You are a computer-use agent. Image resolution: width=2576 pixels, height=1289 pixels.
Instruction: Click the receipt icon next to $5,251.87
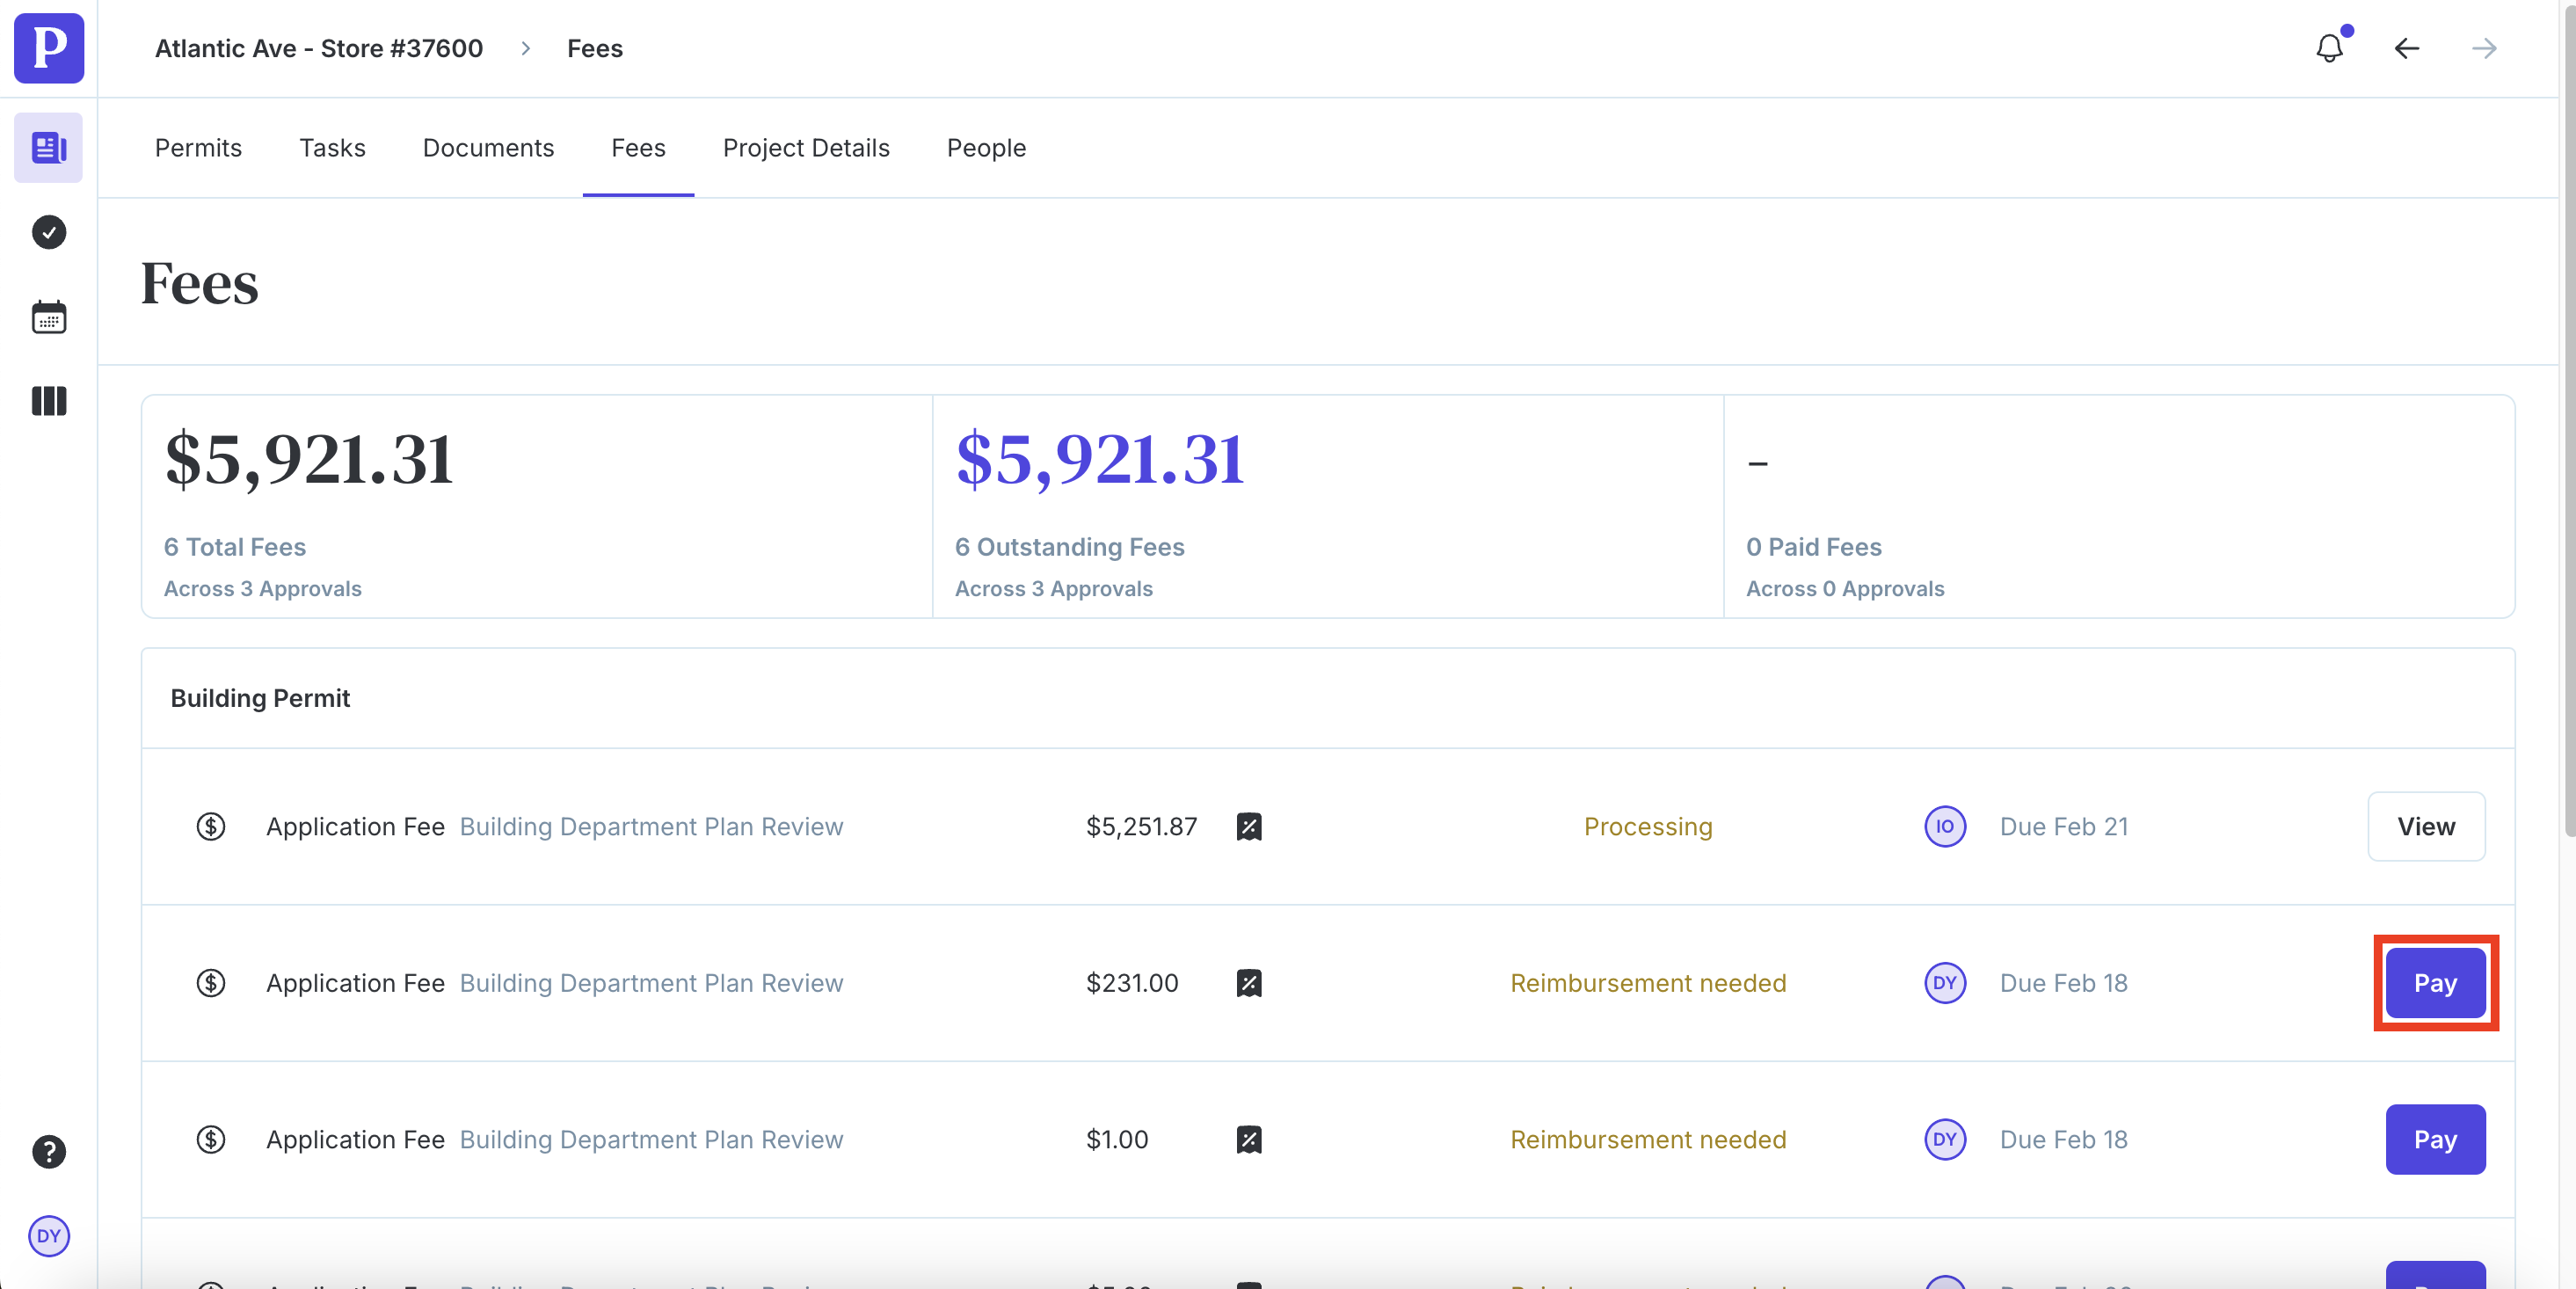(x=1248, y=826)
